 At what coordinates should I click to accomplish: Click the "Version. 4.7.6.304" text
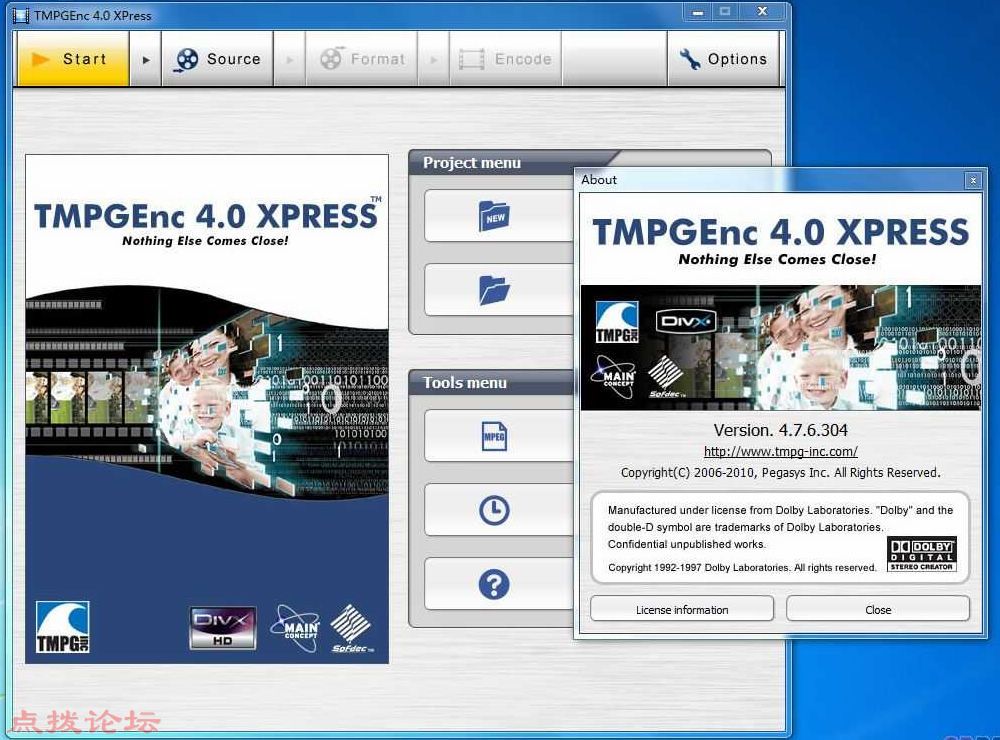[x=781, y=430]
